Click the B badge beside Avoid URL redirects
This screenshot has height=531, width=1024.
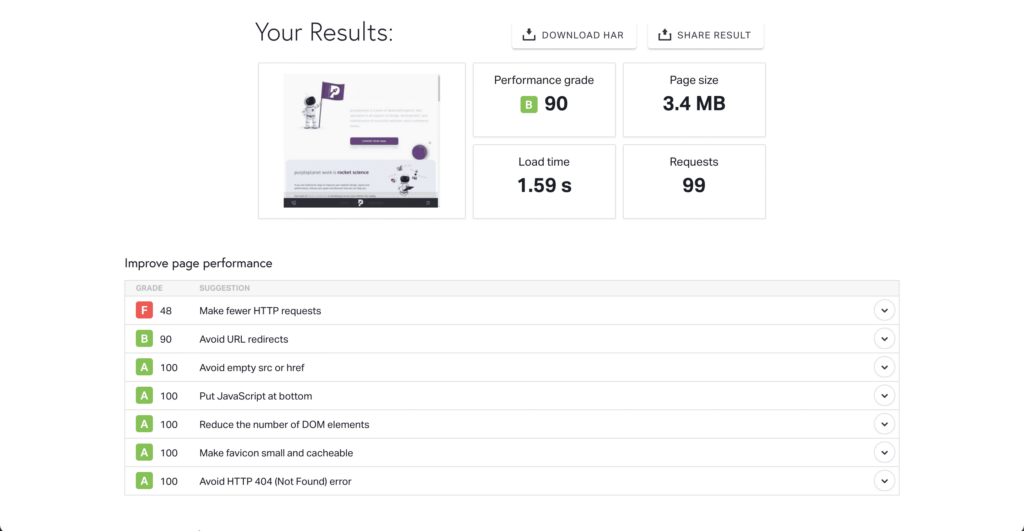pyautogui.click(x=143, y=339)
